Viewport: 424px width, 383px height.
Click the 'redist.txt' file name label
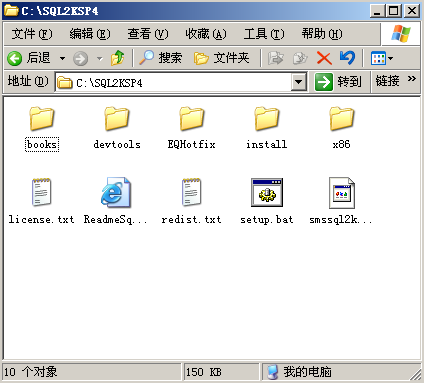coord(192,219)
